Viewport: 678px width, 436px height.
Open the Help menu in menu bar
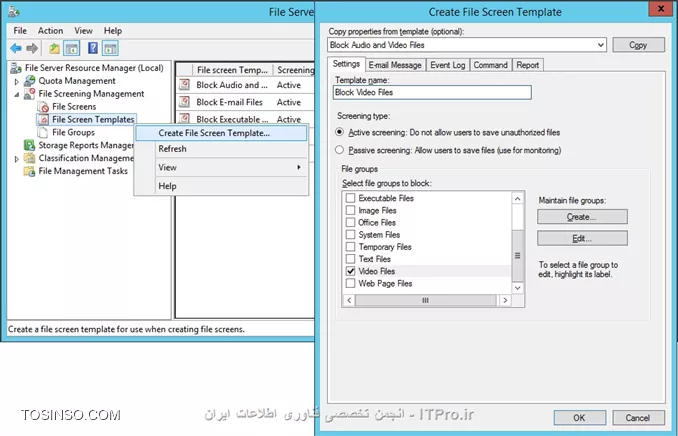(x=112, y=31)
